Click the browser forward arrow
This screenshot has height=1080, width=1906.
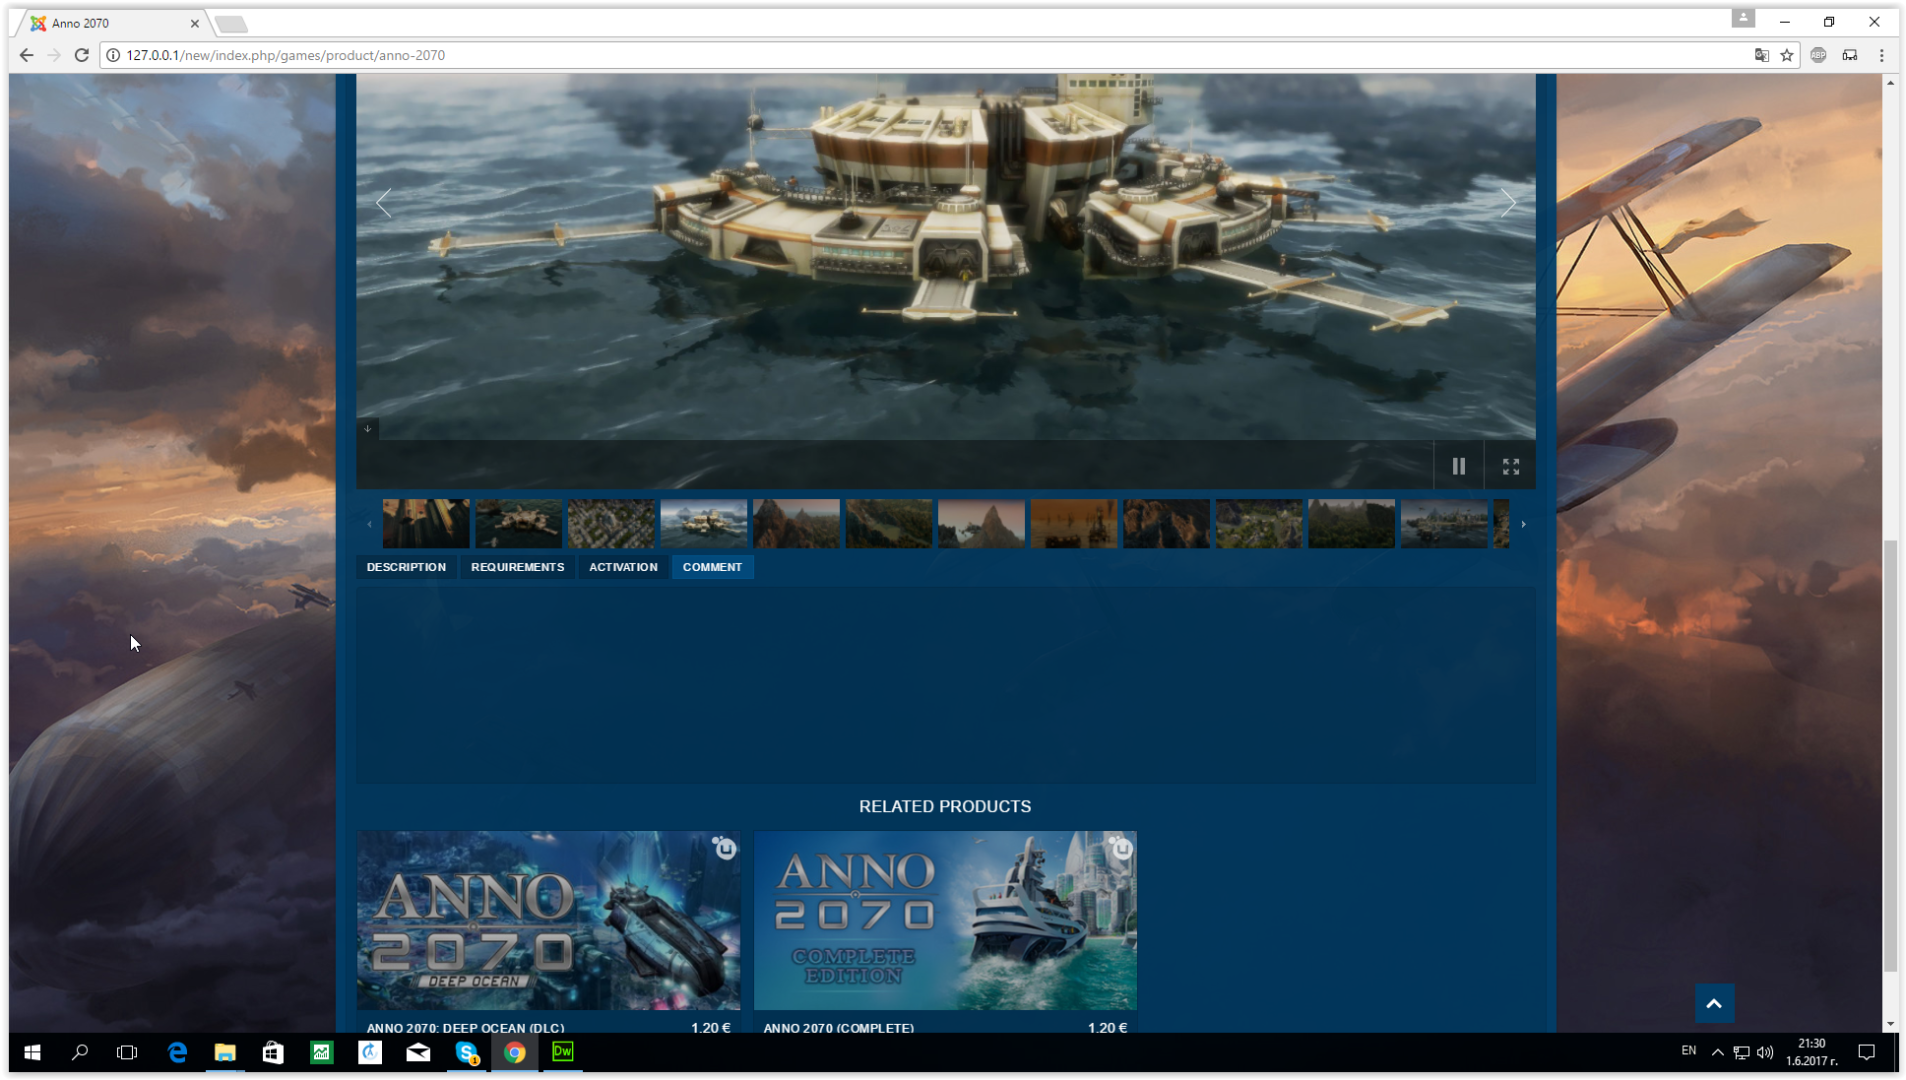(54, 55)
